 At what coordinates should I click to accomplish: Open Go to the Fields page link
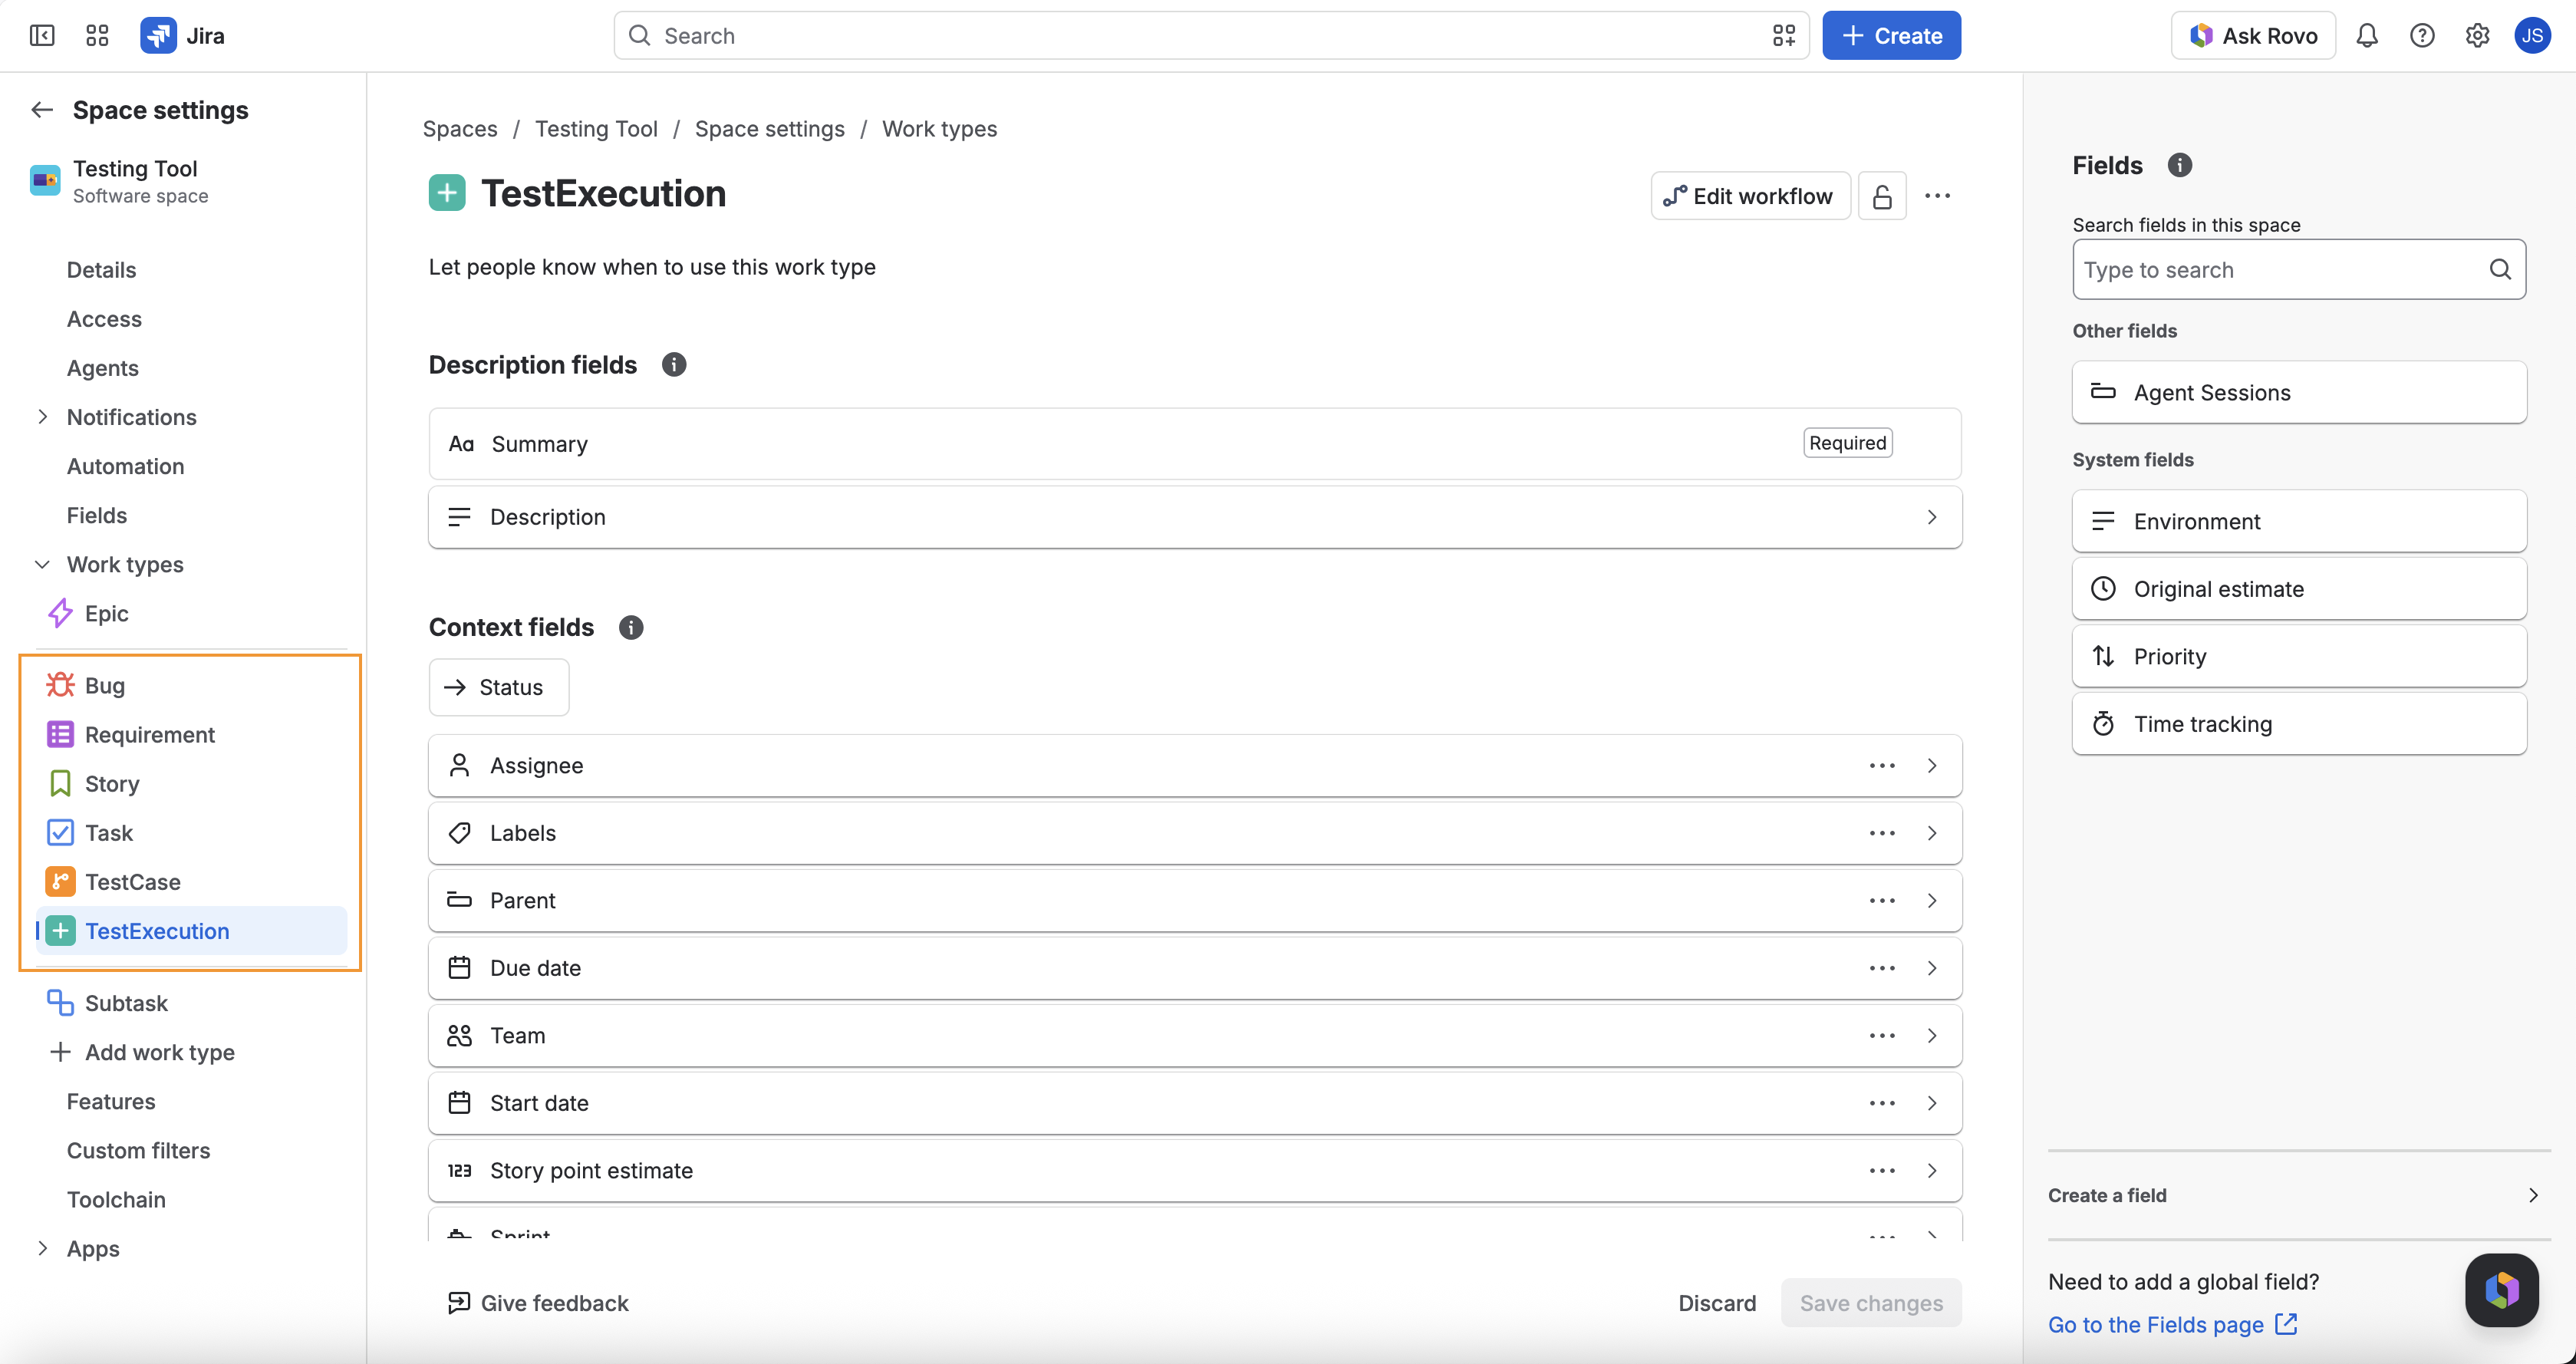point(2172,1324)
